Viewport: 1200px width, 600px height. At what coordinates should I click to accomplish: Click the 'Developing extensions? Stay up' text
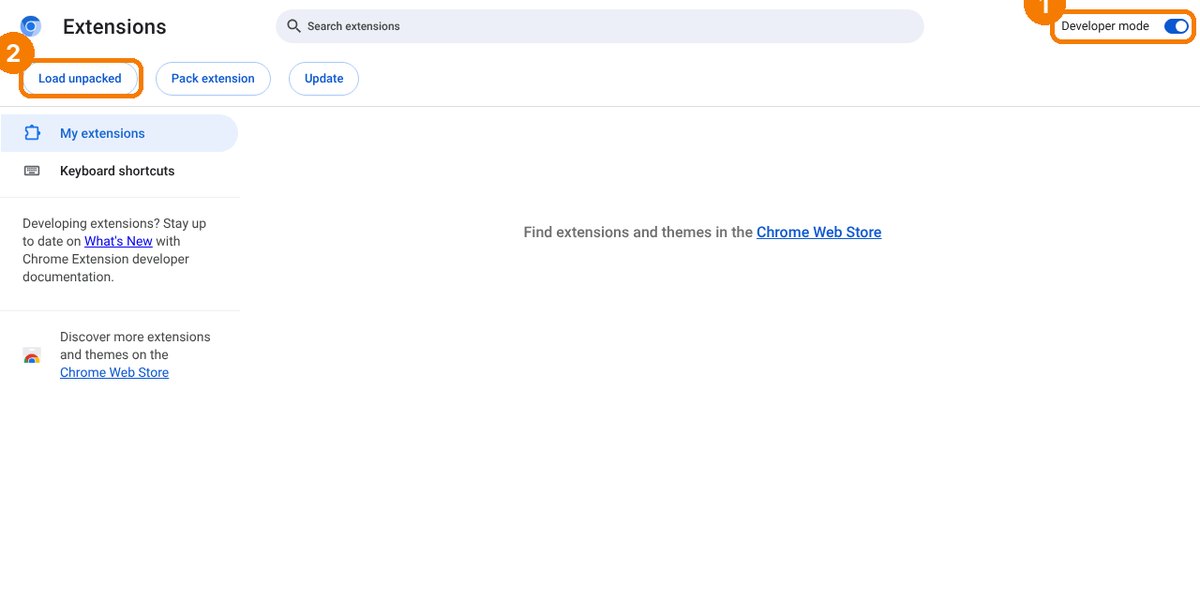(x=114, y=223)
